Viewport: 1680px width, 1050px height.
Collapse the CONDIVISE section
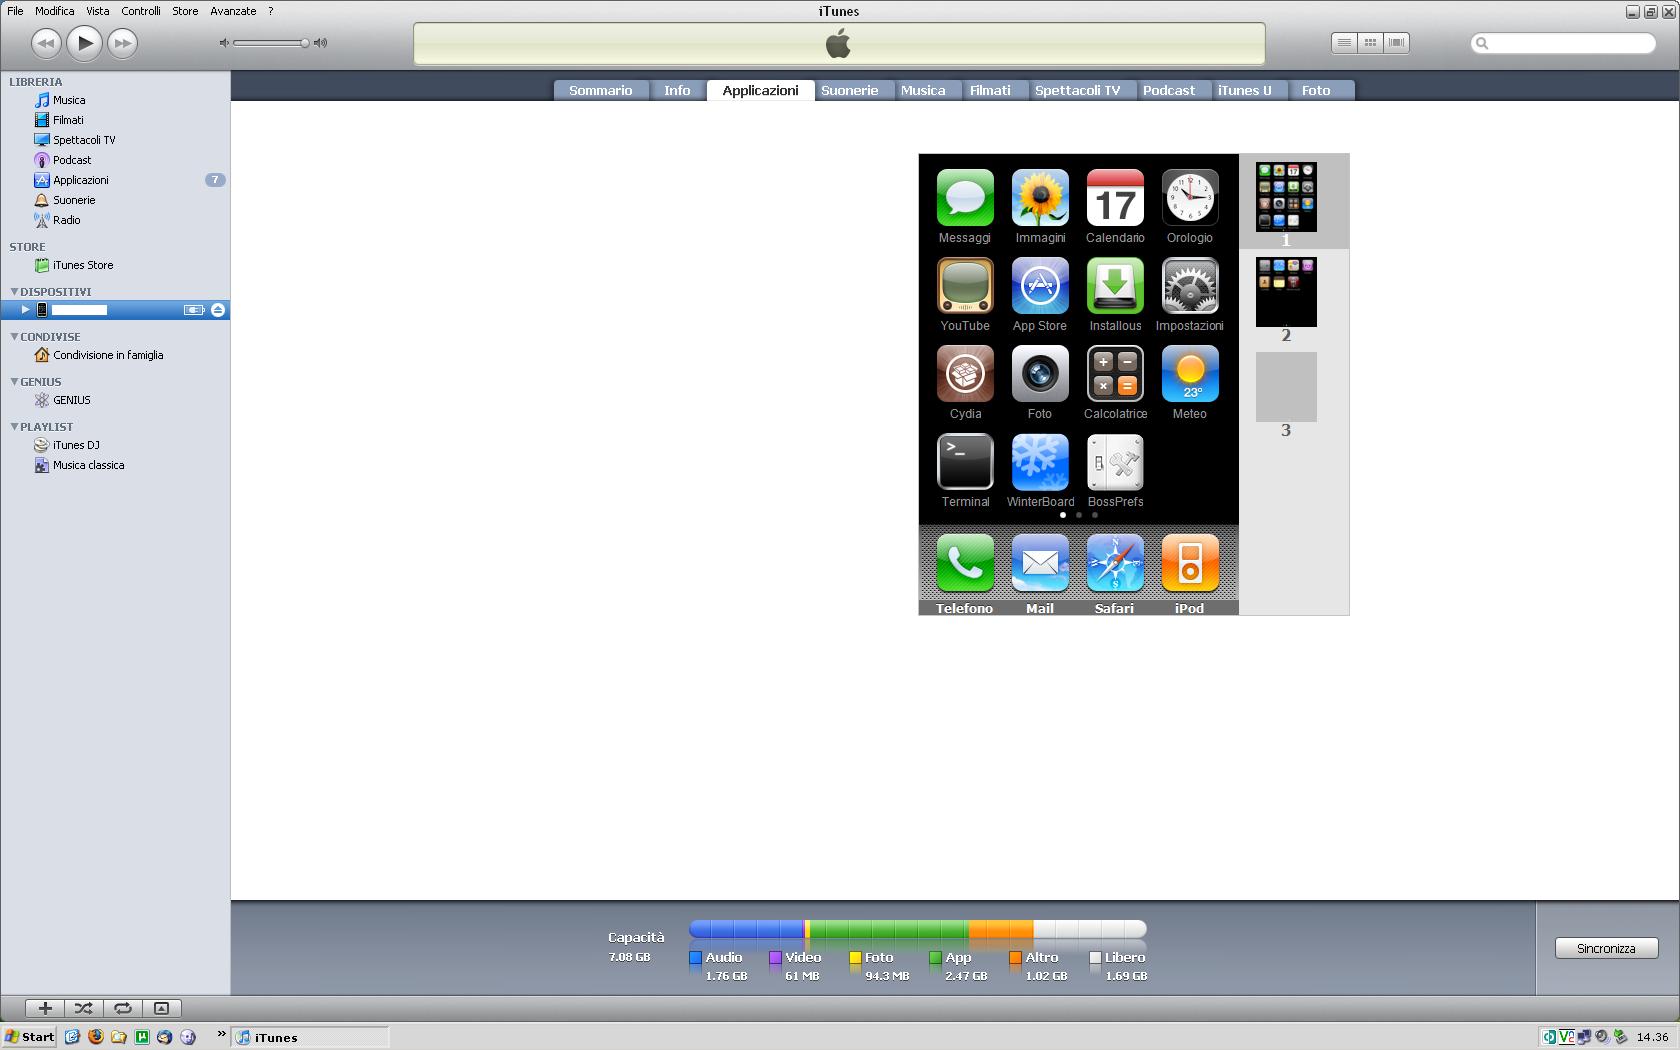click(x=14, y=336)
